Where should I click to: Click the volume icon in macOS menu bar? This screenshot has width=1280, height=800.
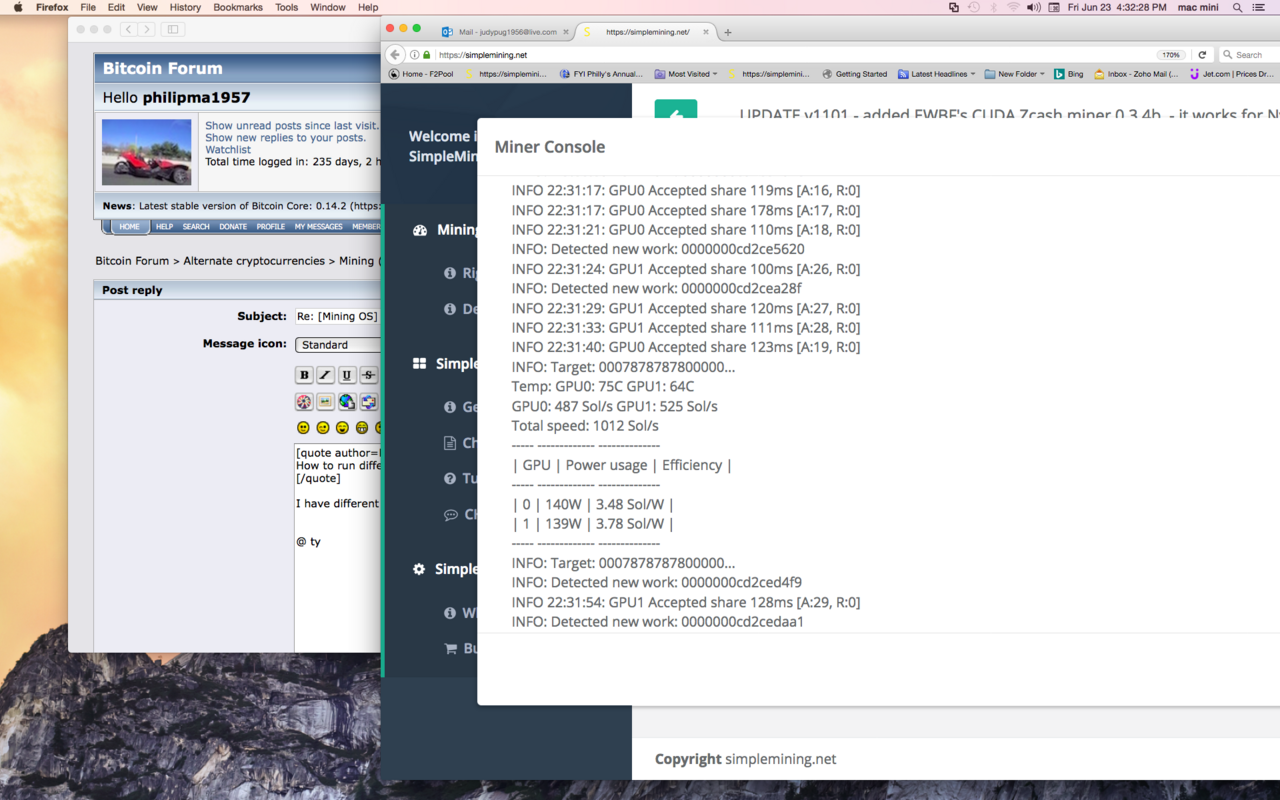pyautogui.click(x=1034, y=7)
